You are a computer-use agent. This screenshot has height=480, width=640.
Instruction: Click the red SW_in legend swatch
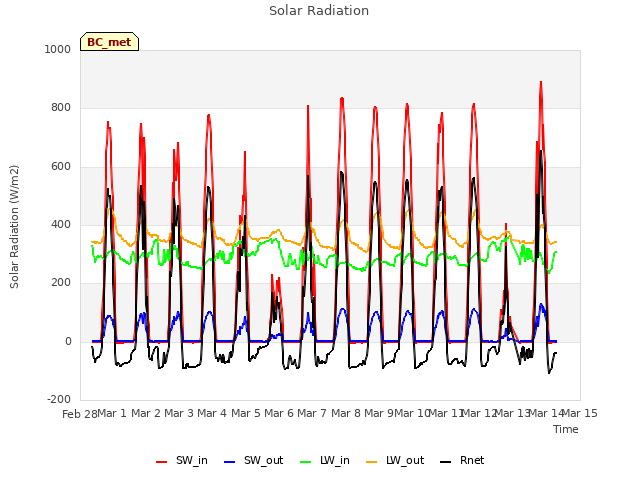(162, 462)
